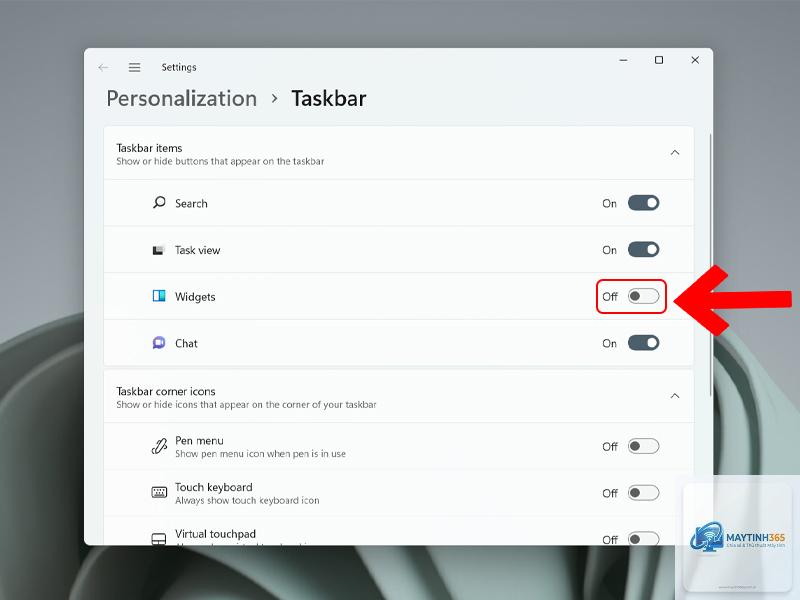Image resolution: width=800 pixels, height=600 pixels.
Task: Enable the Touch keyboard toggle
Action: tap(643, 493)
